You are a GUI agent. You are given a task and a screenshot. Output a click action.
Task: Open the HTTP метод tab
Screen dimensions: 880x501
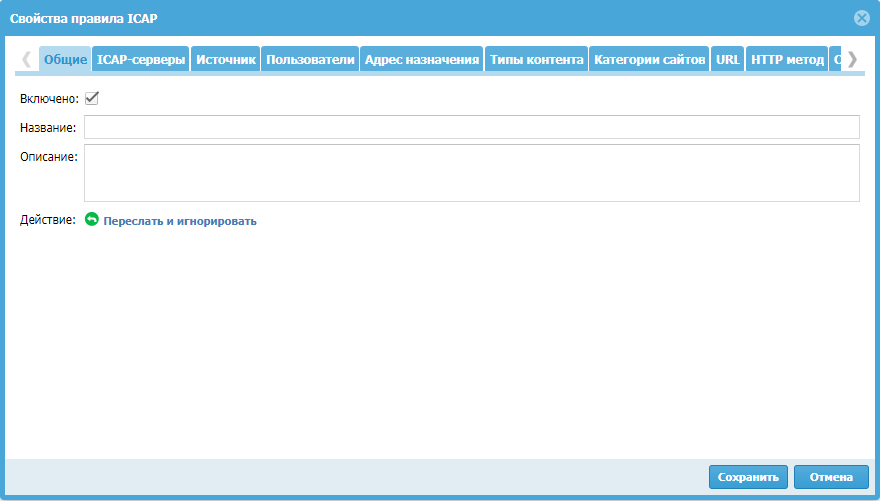coord(787,59)
